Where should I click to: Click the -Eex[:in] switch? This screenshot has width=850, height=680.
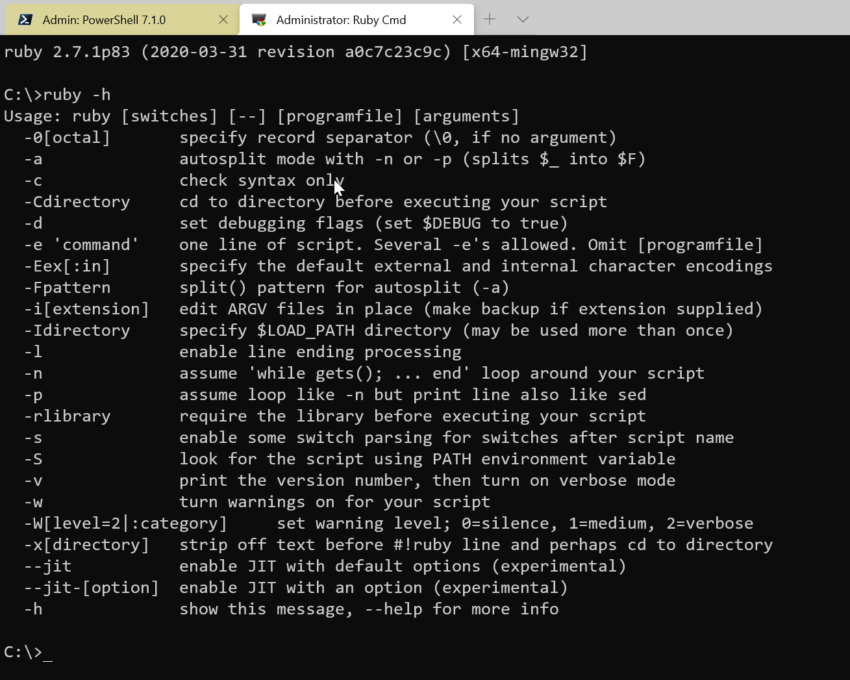pos(67,266)
